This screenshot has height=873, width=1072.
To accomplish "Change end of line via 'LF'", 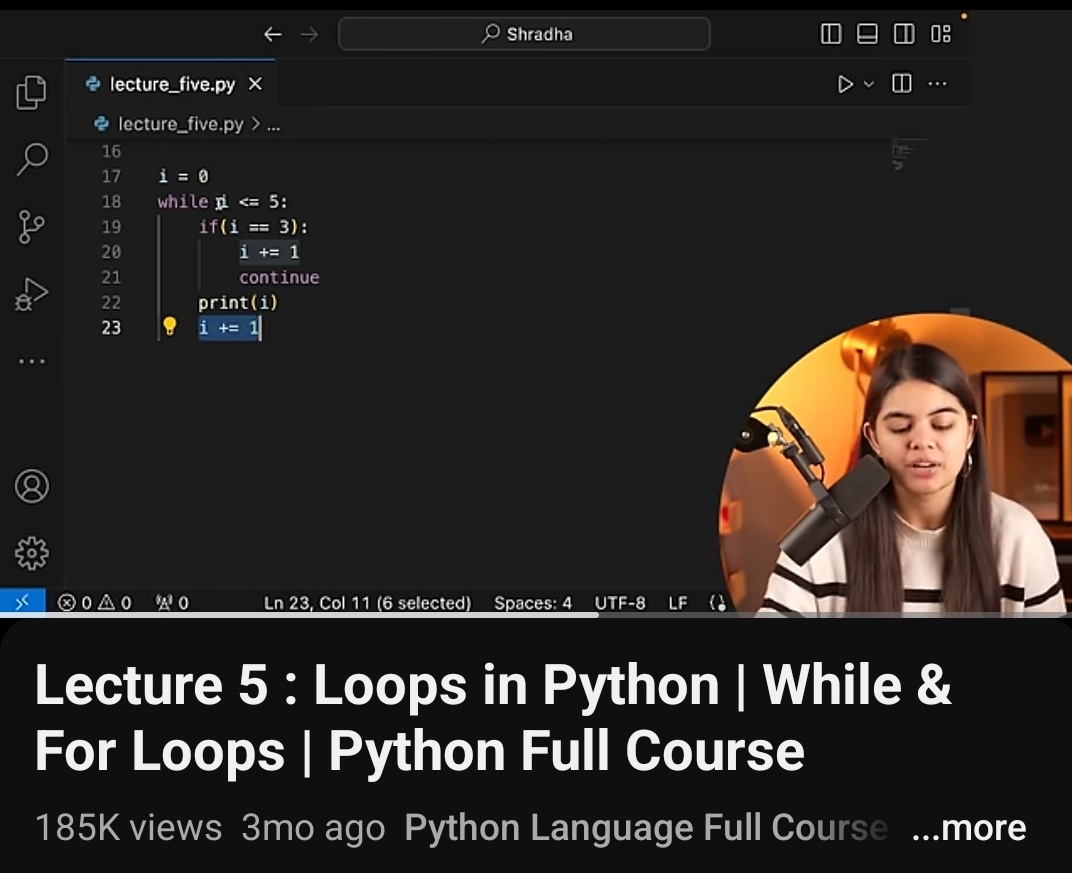I will point(678,603).
